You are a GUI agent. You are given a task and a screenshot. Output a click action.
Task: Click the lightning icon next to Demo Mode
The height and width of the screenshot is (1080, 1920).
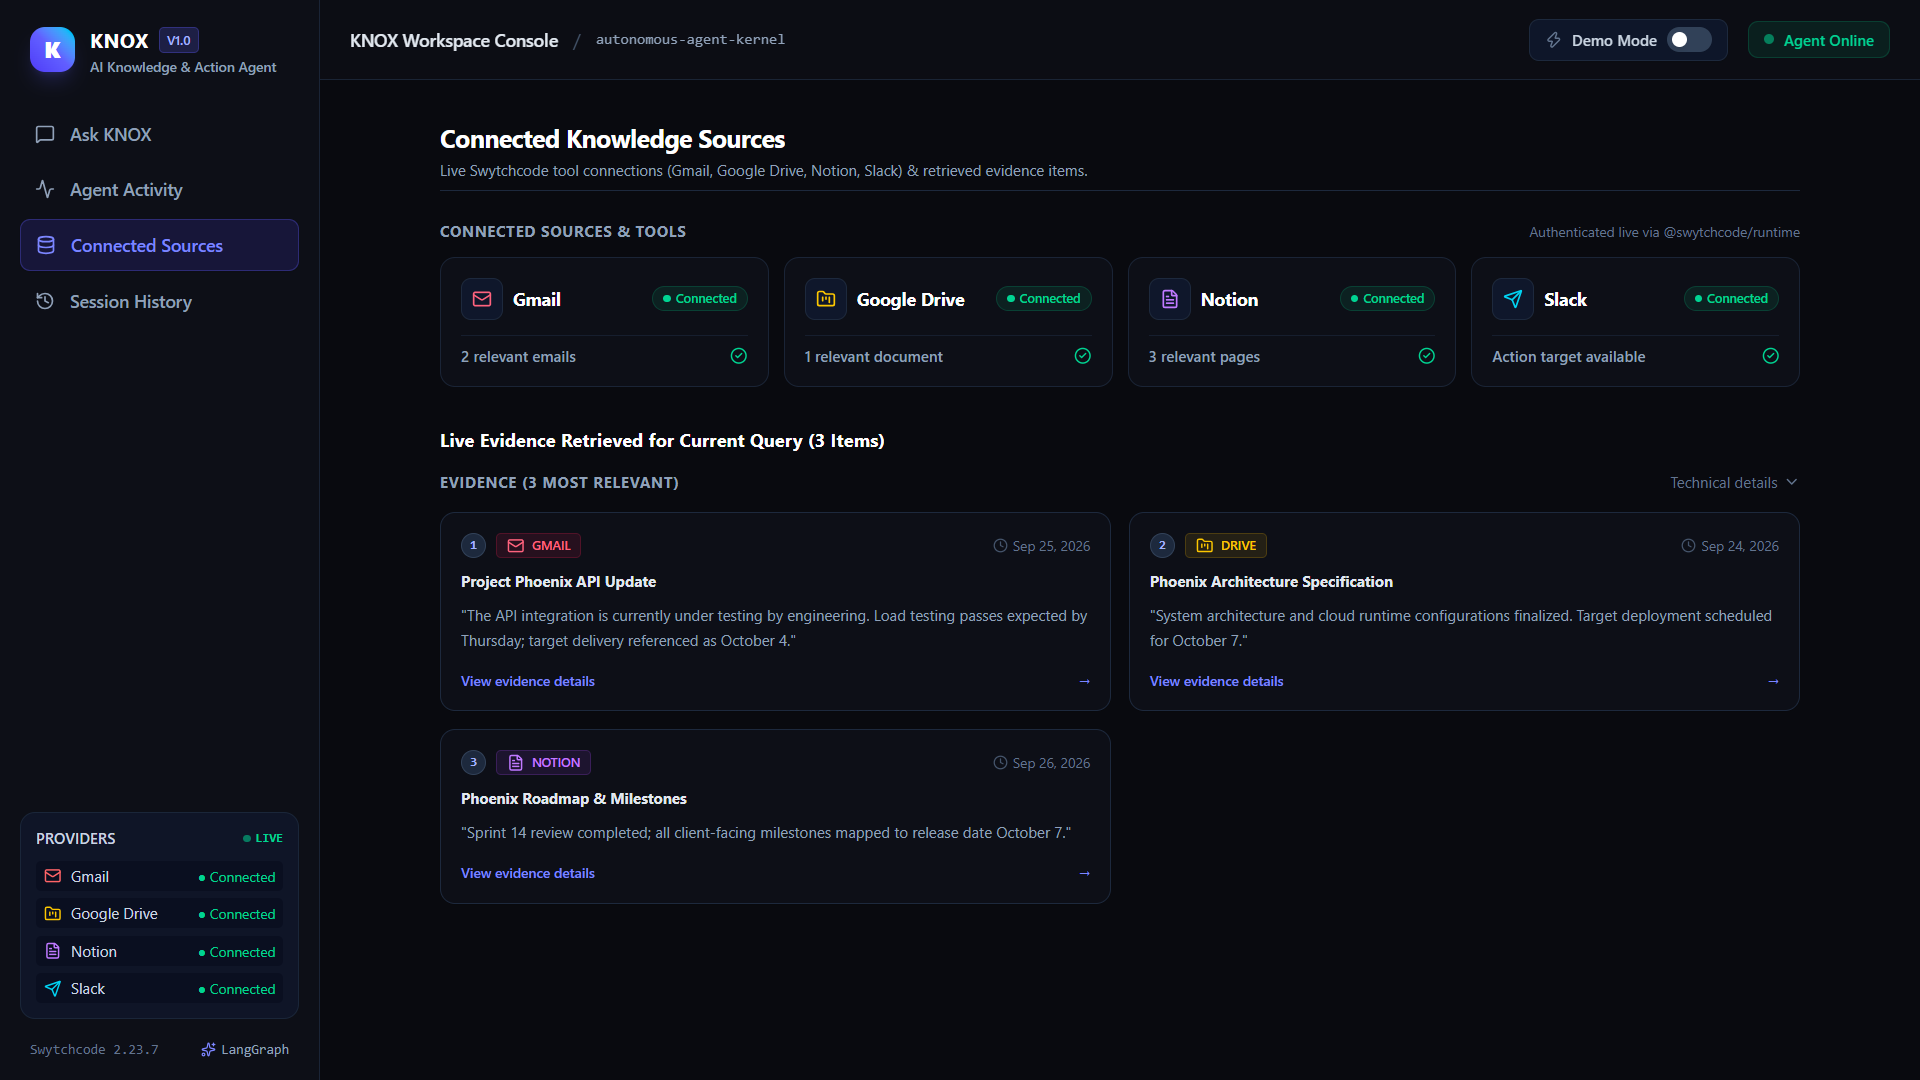coord(1554,40)
